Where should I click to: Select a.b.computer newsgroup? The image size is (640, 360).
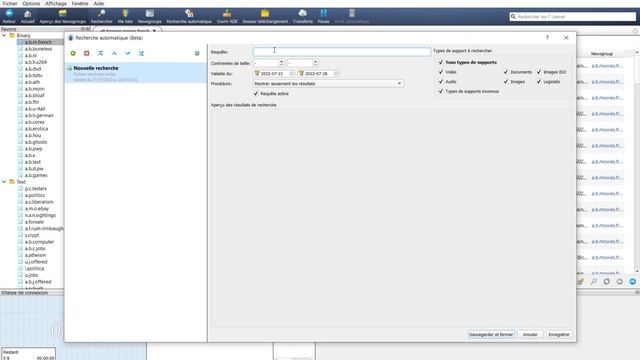coord(39,242)
